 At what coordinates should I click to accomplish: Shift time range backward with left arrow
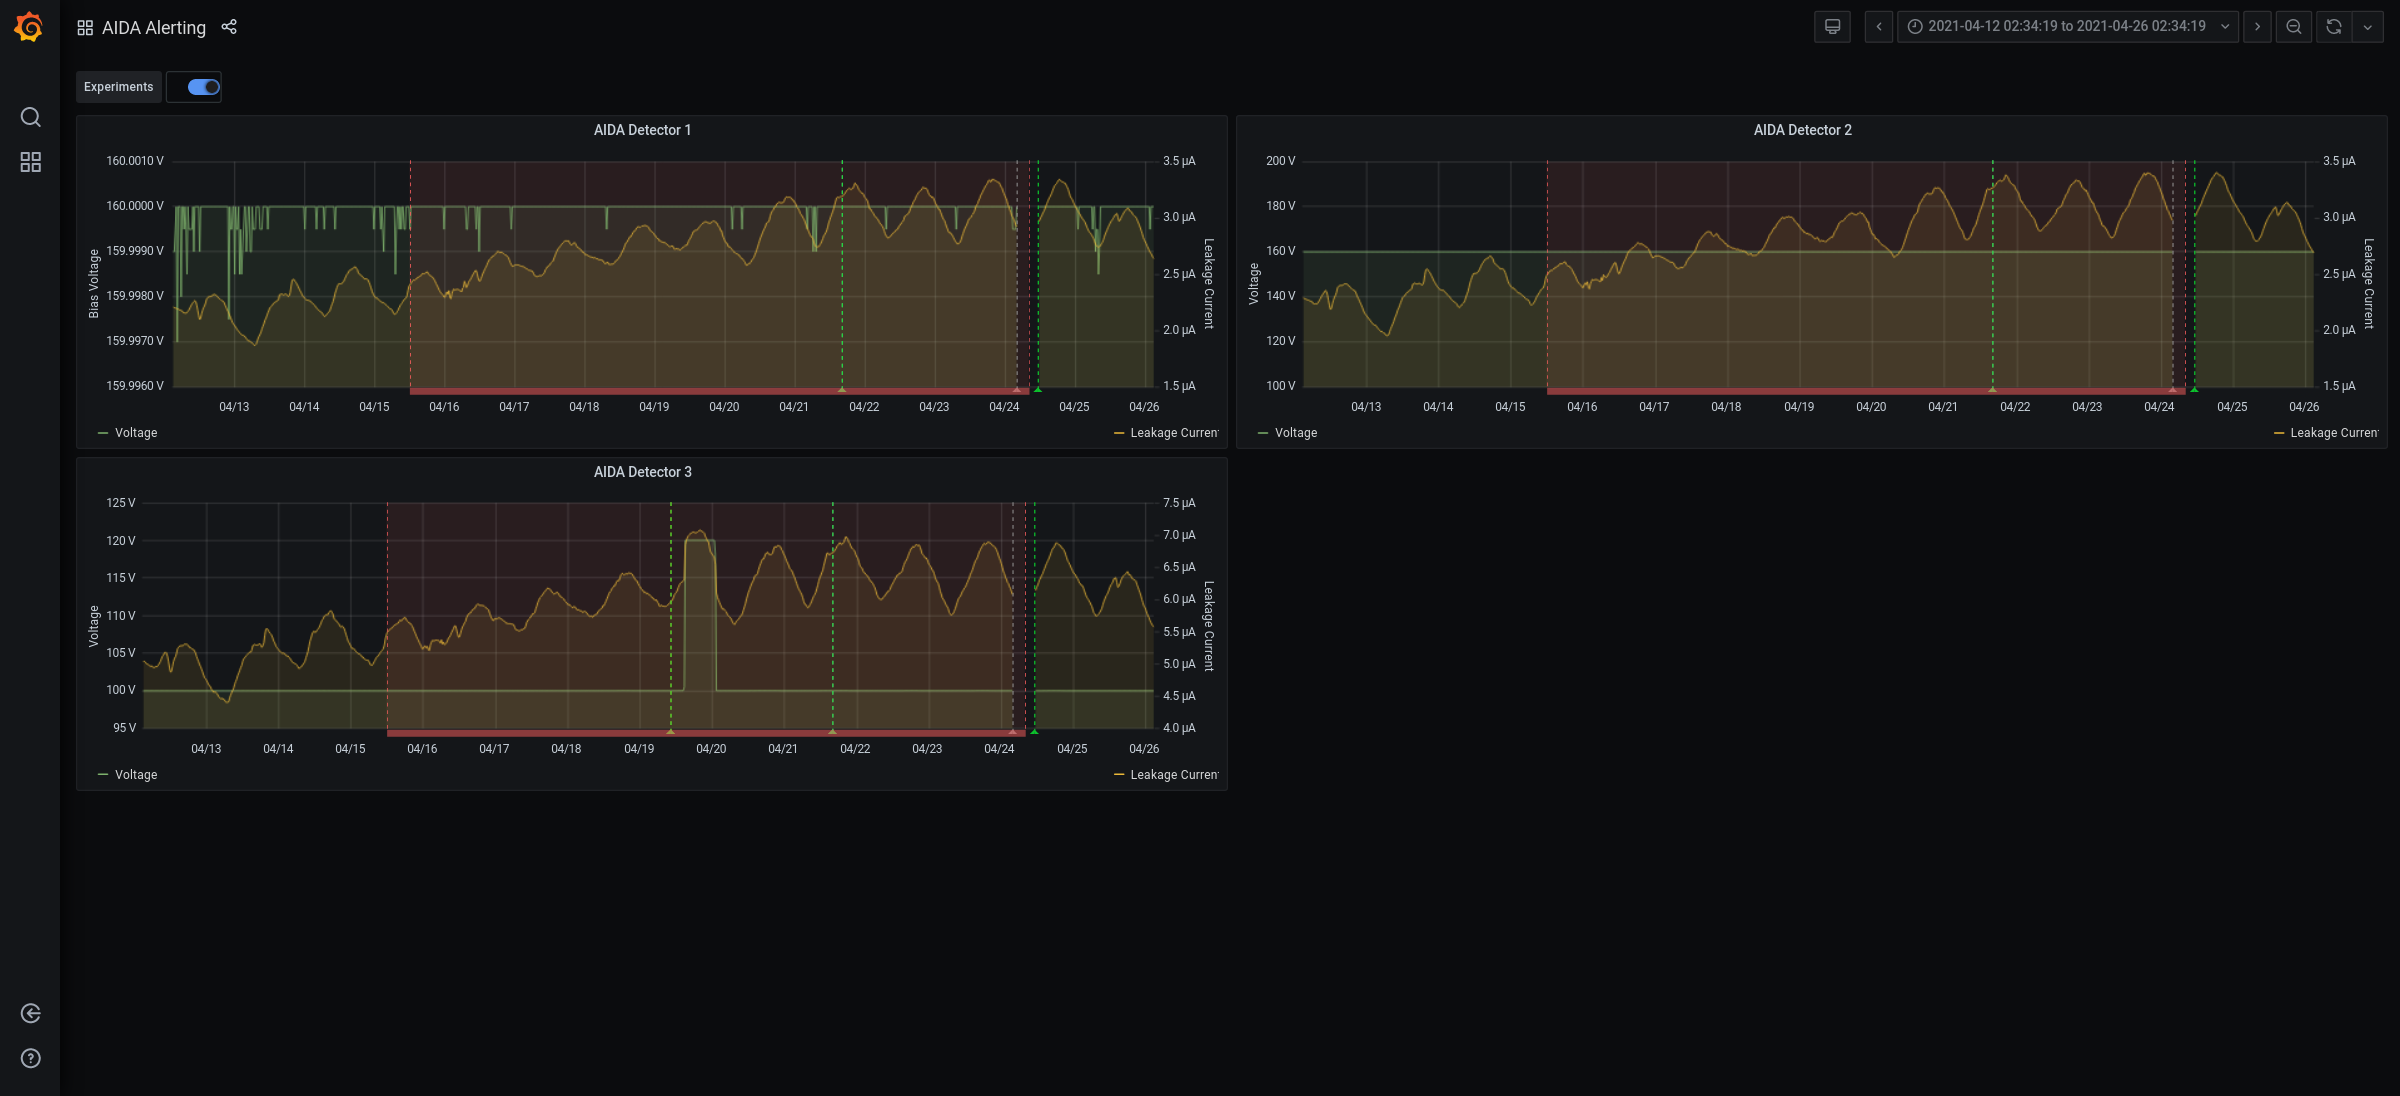pos(1879,27)
